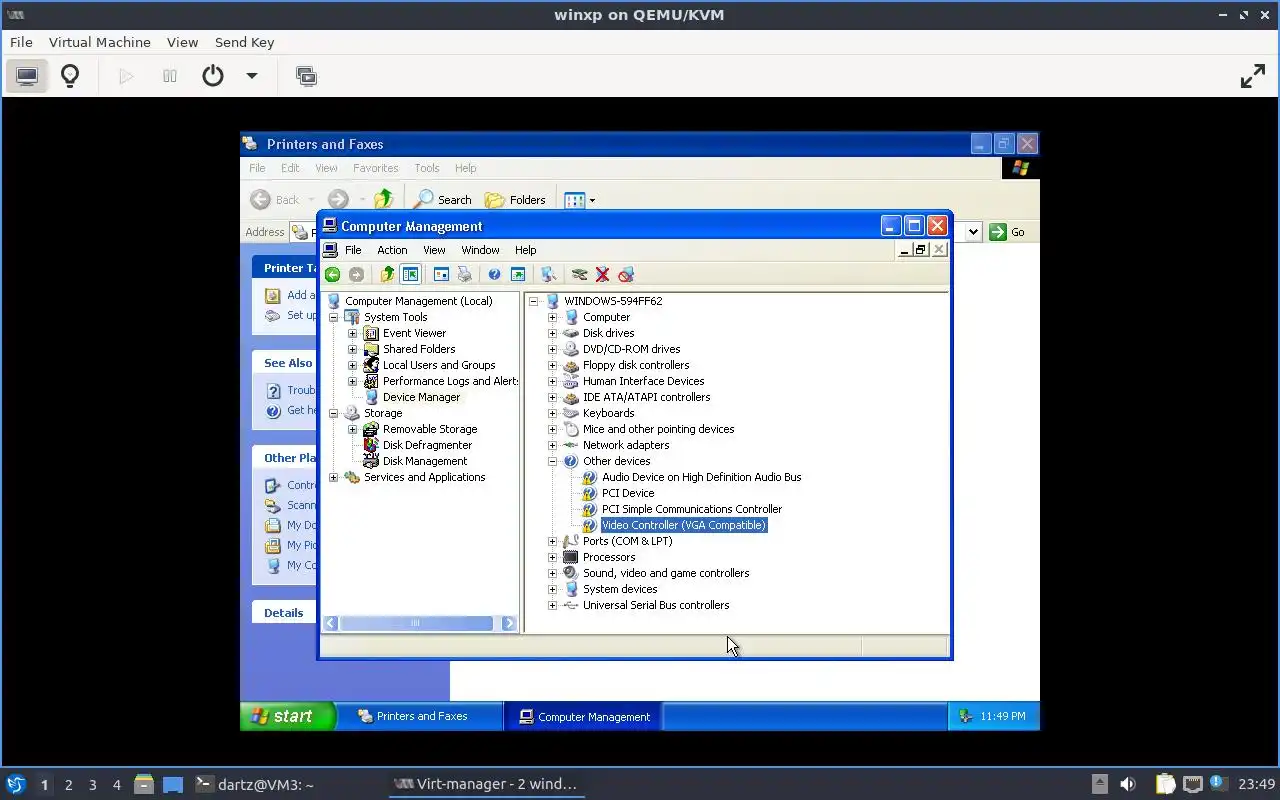Click the blue Help question-mark icon

pyautogui.click(x=494, y=274)
